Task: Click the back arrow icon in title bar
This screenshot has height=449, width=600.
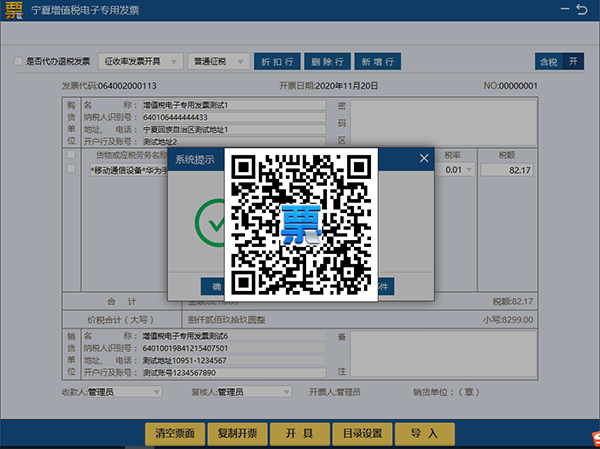Action: tap(582, 9)
